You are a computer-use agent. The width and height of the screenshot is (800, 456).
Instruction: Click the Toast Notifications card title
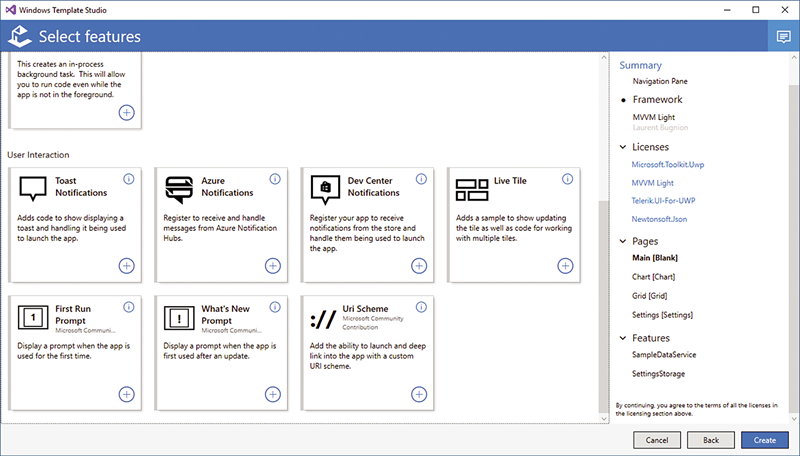click(x=81, y=187)
